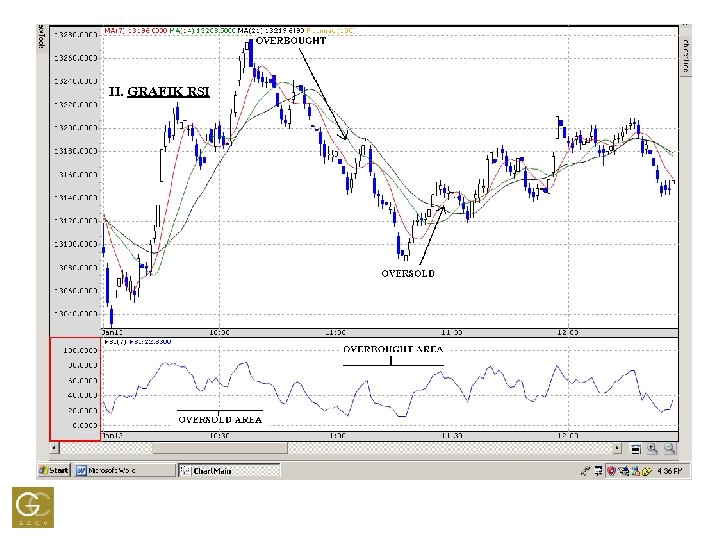Click the horizontal scrollbar thumb
This screenshot has width=720, height=540.
(x=219, y=448)
